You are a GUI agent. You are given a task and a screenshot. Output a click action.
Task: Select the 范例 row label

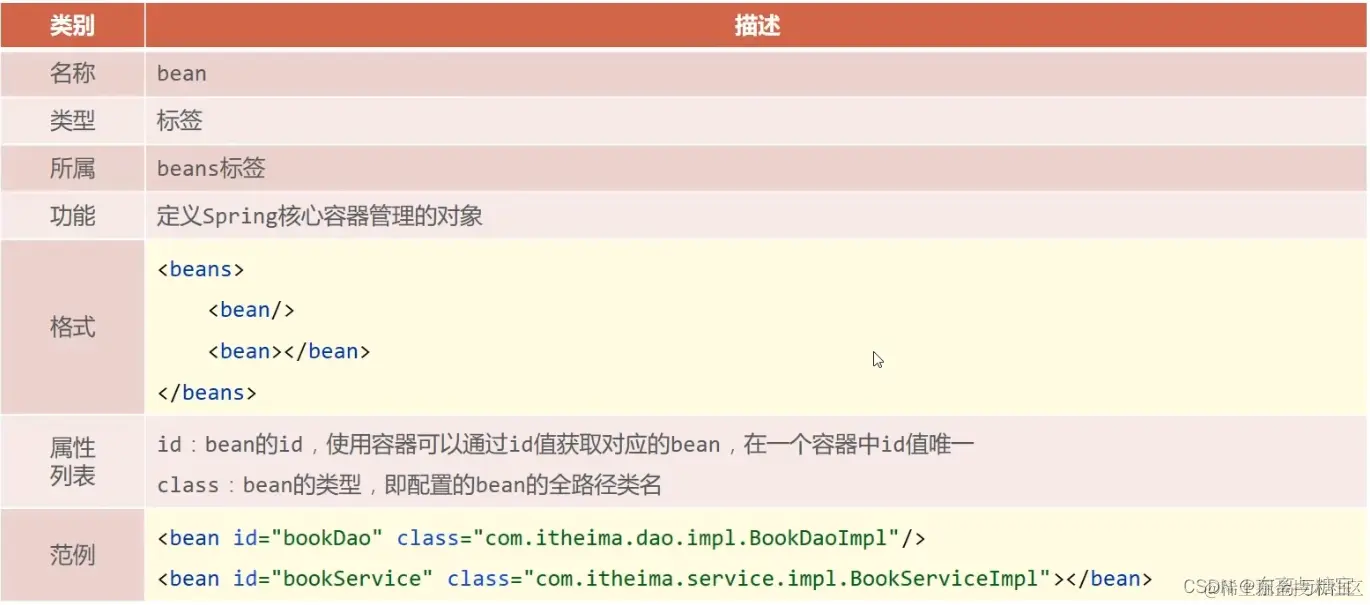72,555
